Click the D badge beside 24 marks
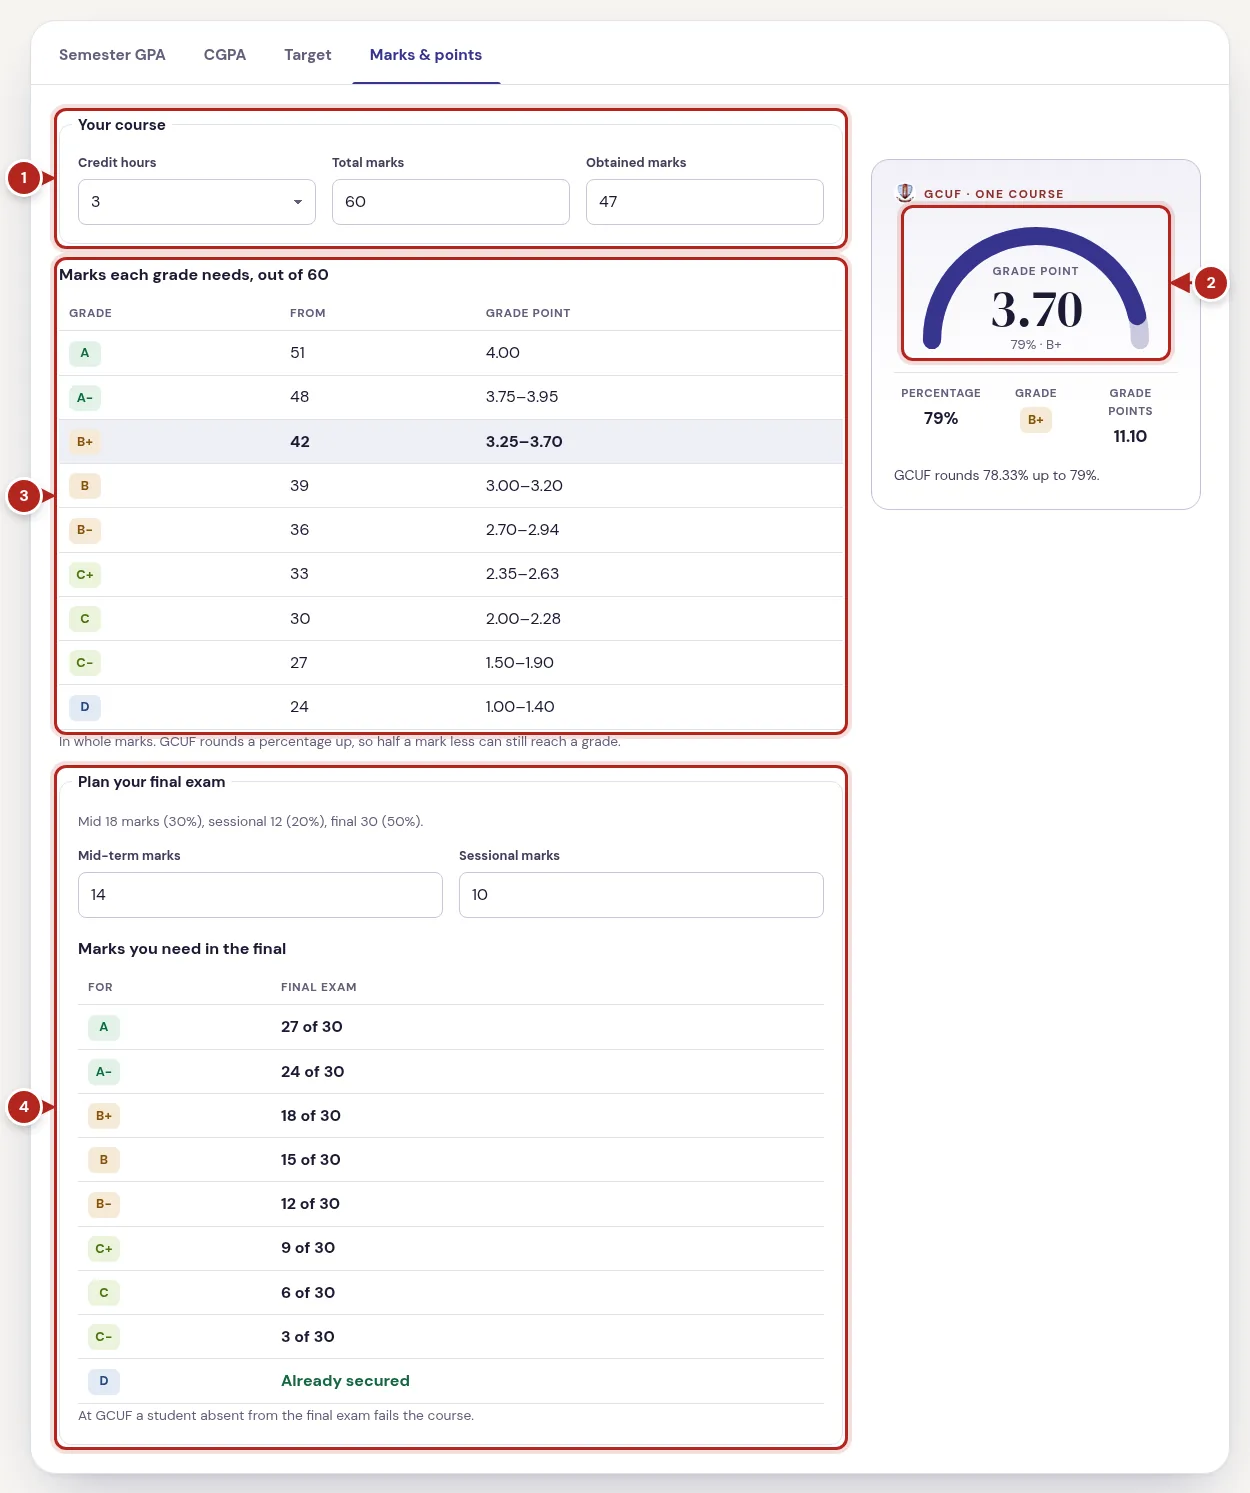Image resolution: width=1250 pixels, height=1493 pixels. point(85,707)
